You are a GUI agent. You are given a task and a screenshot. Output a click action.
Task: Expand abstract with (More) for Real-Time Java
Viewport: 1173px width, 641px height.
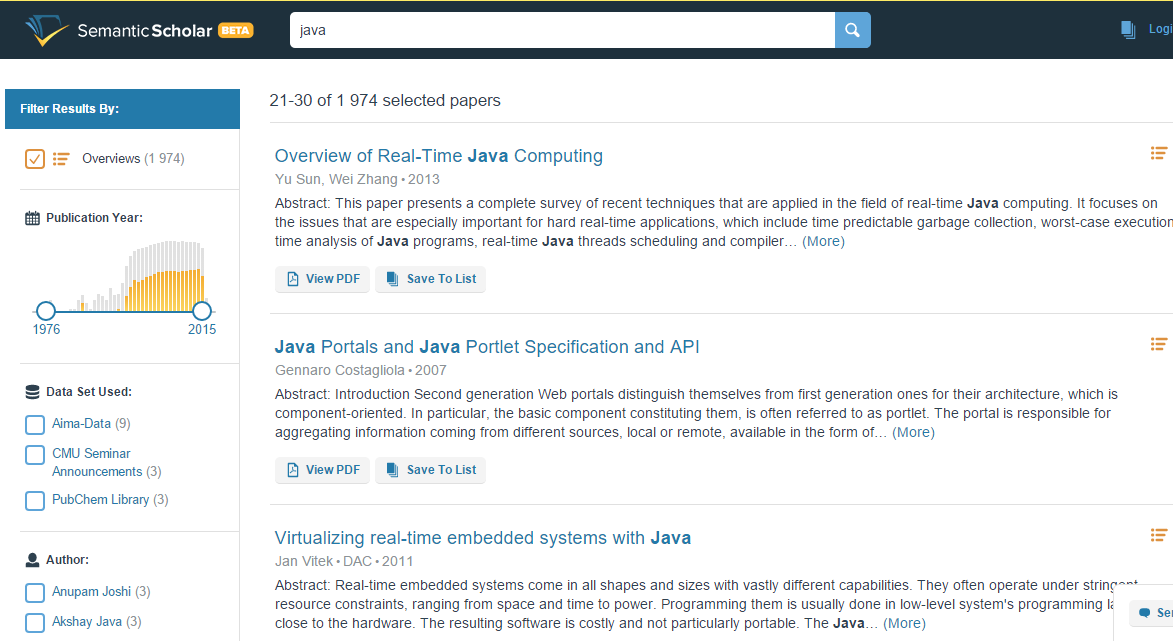823,241
